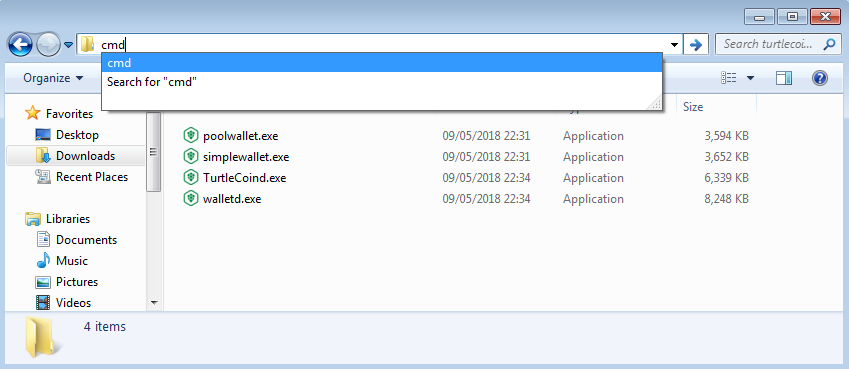The height and width of the screenshot is (369, 849).
Task: Select walletd.exe file
Action: (x=232, y=199)
